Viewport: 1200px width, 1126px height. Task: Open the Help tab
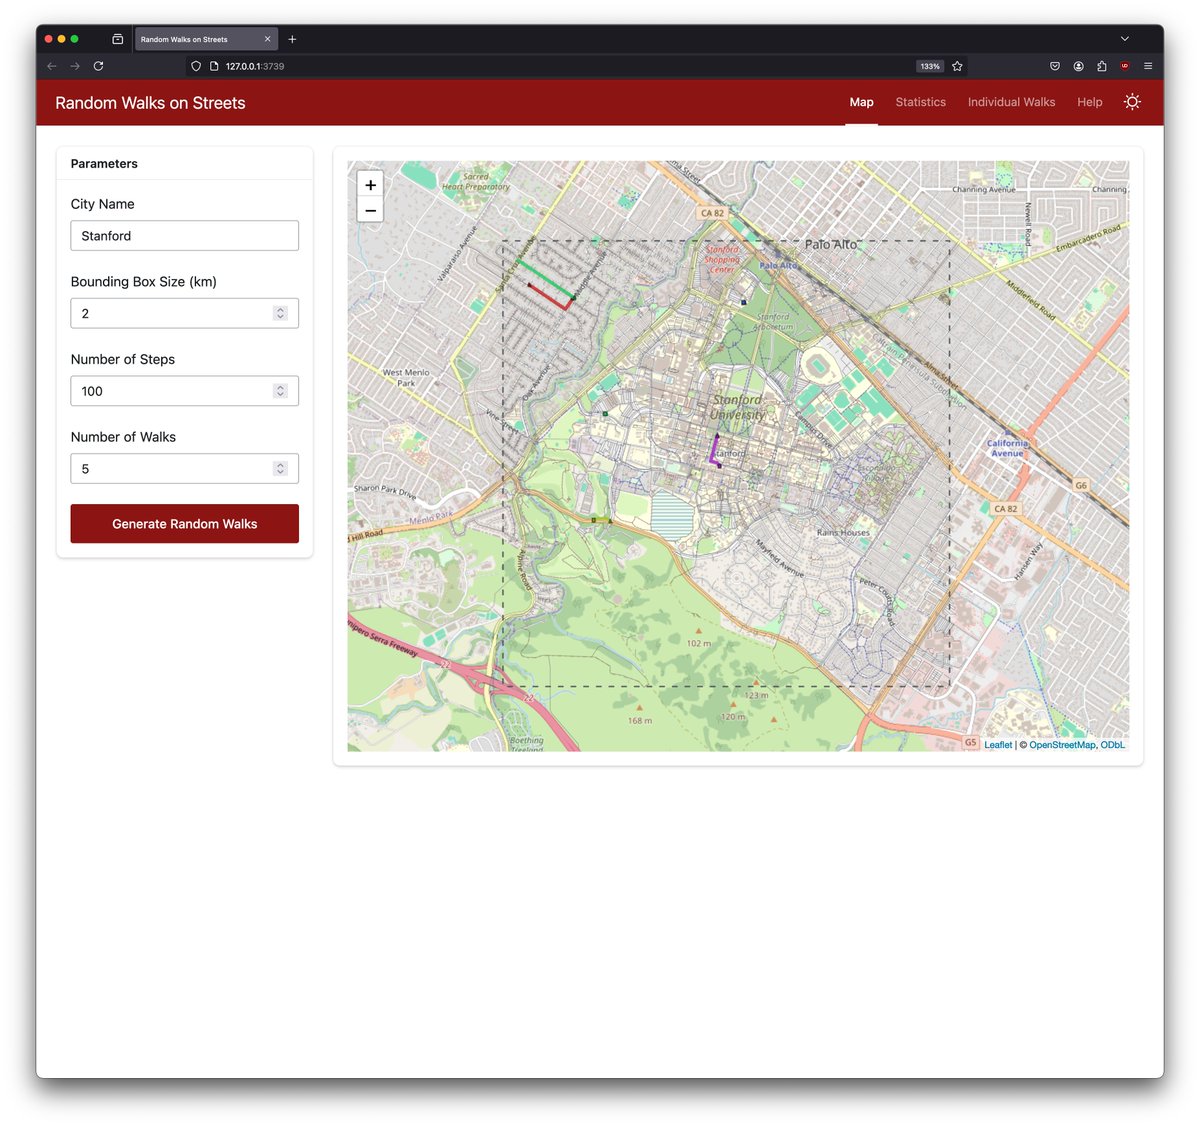1089,102
